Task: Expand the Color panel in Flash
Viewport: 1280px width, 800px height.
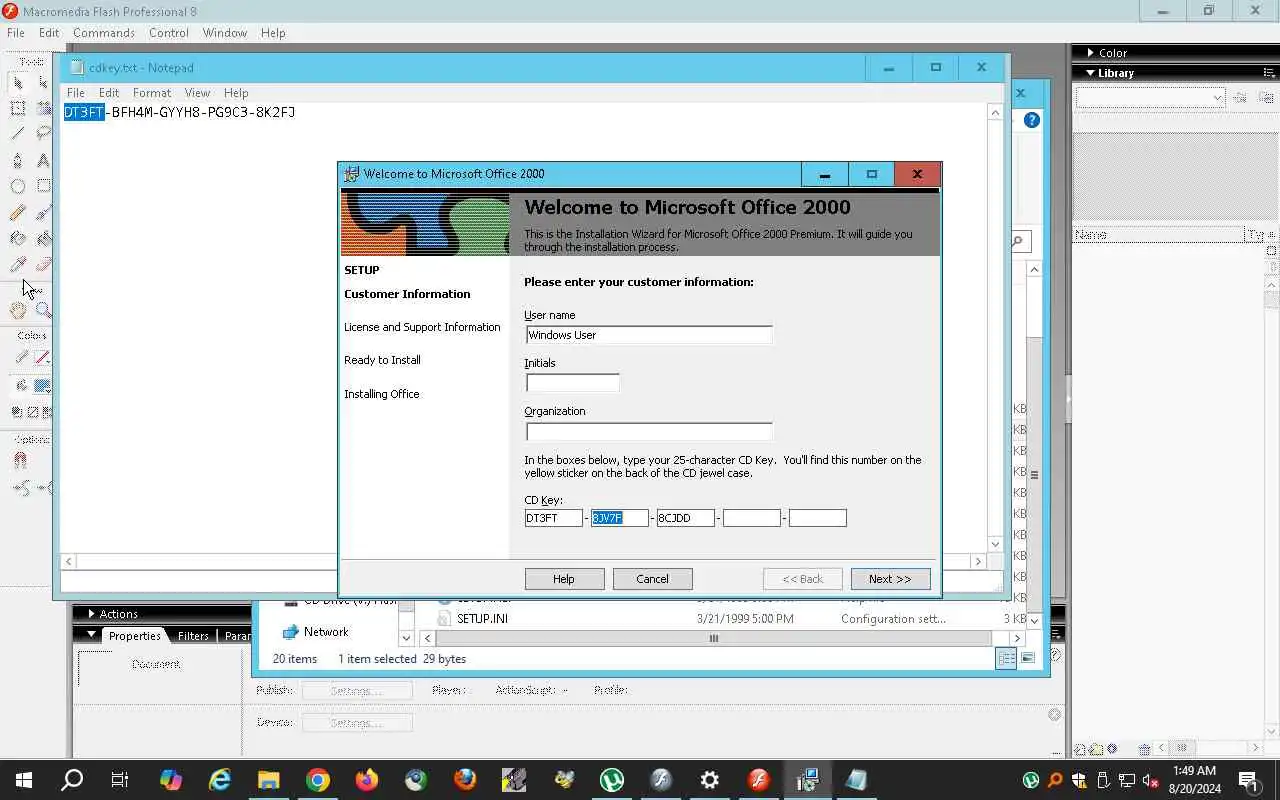Action: (1091, 53)
